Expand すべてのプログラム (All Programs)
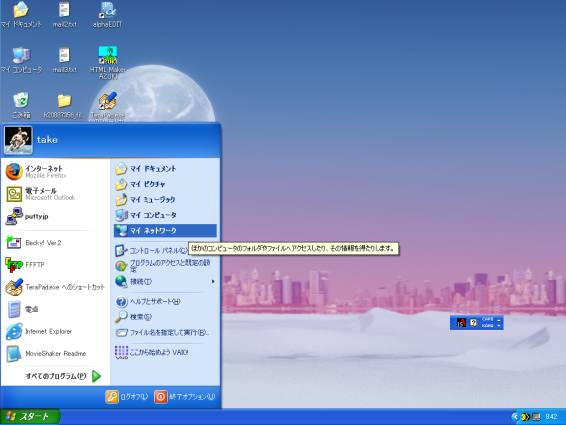 click(x=62, y=376)
